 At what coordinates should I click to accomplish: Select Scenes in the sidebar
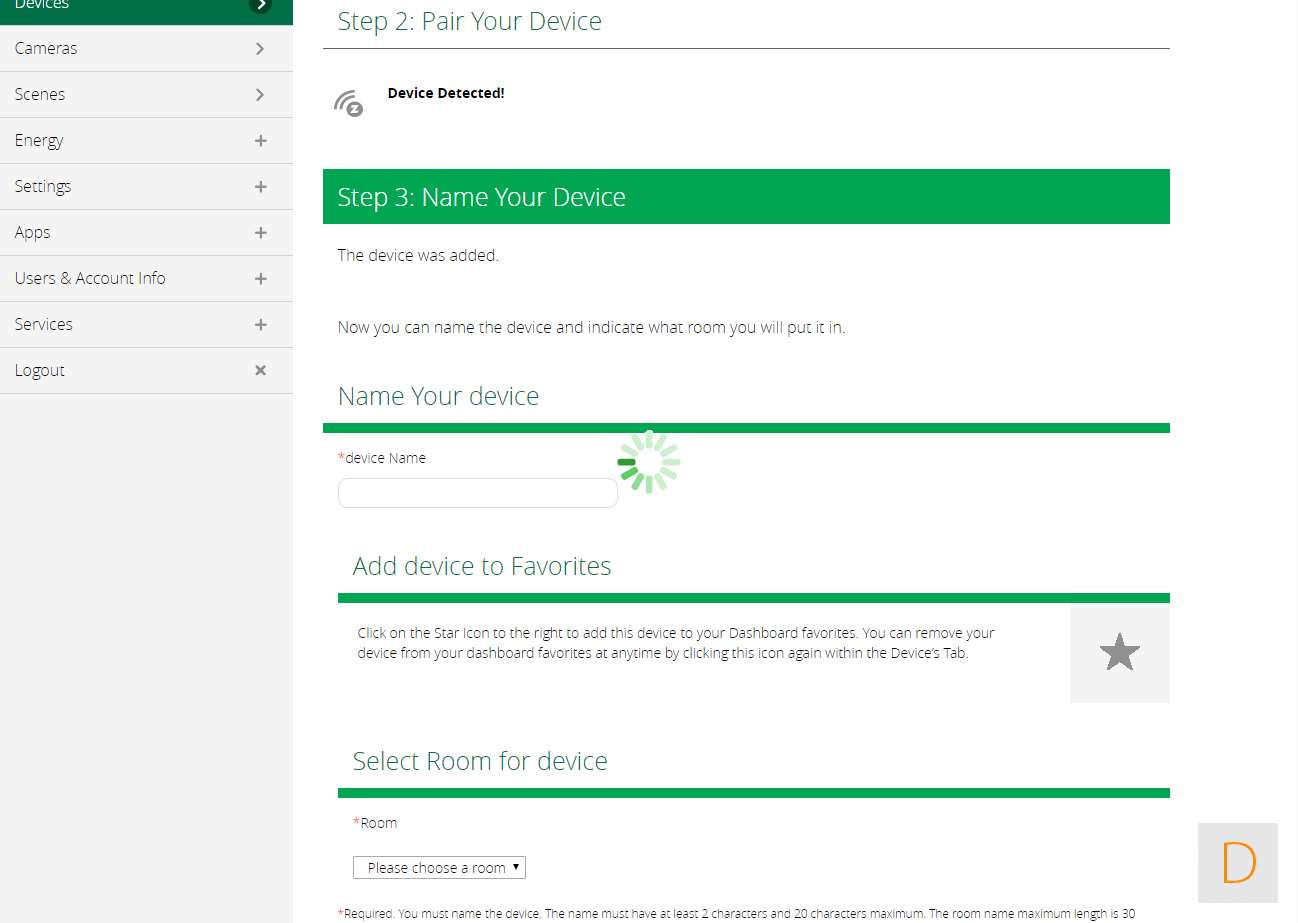pyautogui.click(x=40, y=94)
